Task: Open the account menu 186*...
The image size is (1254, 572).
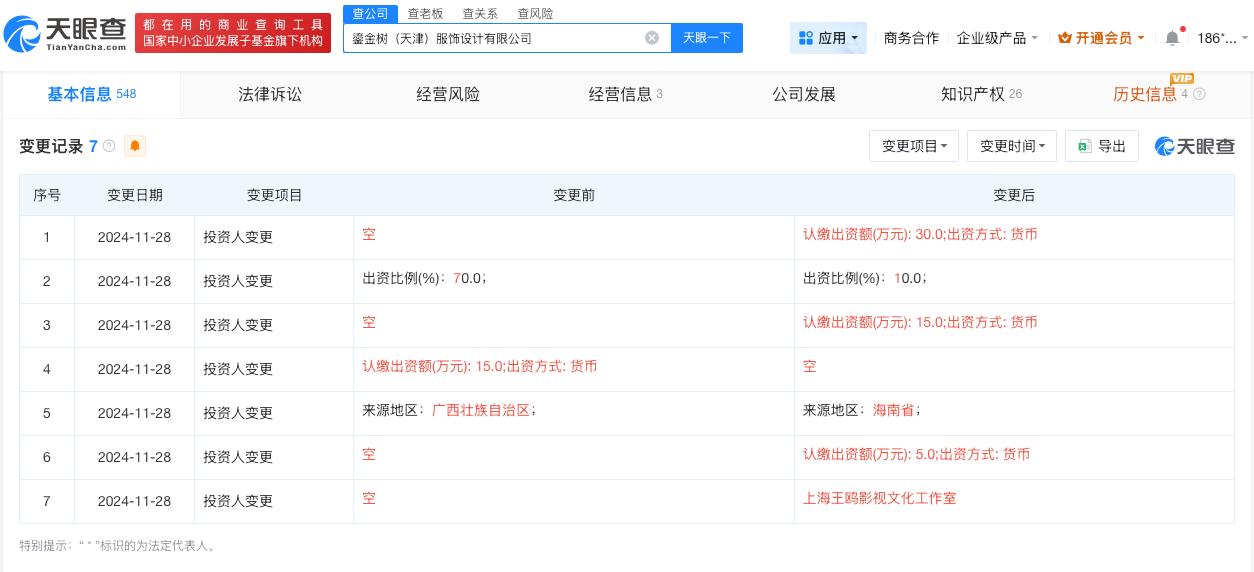Action: [x=1222, y=38]
